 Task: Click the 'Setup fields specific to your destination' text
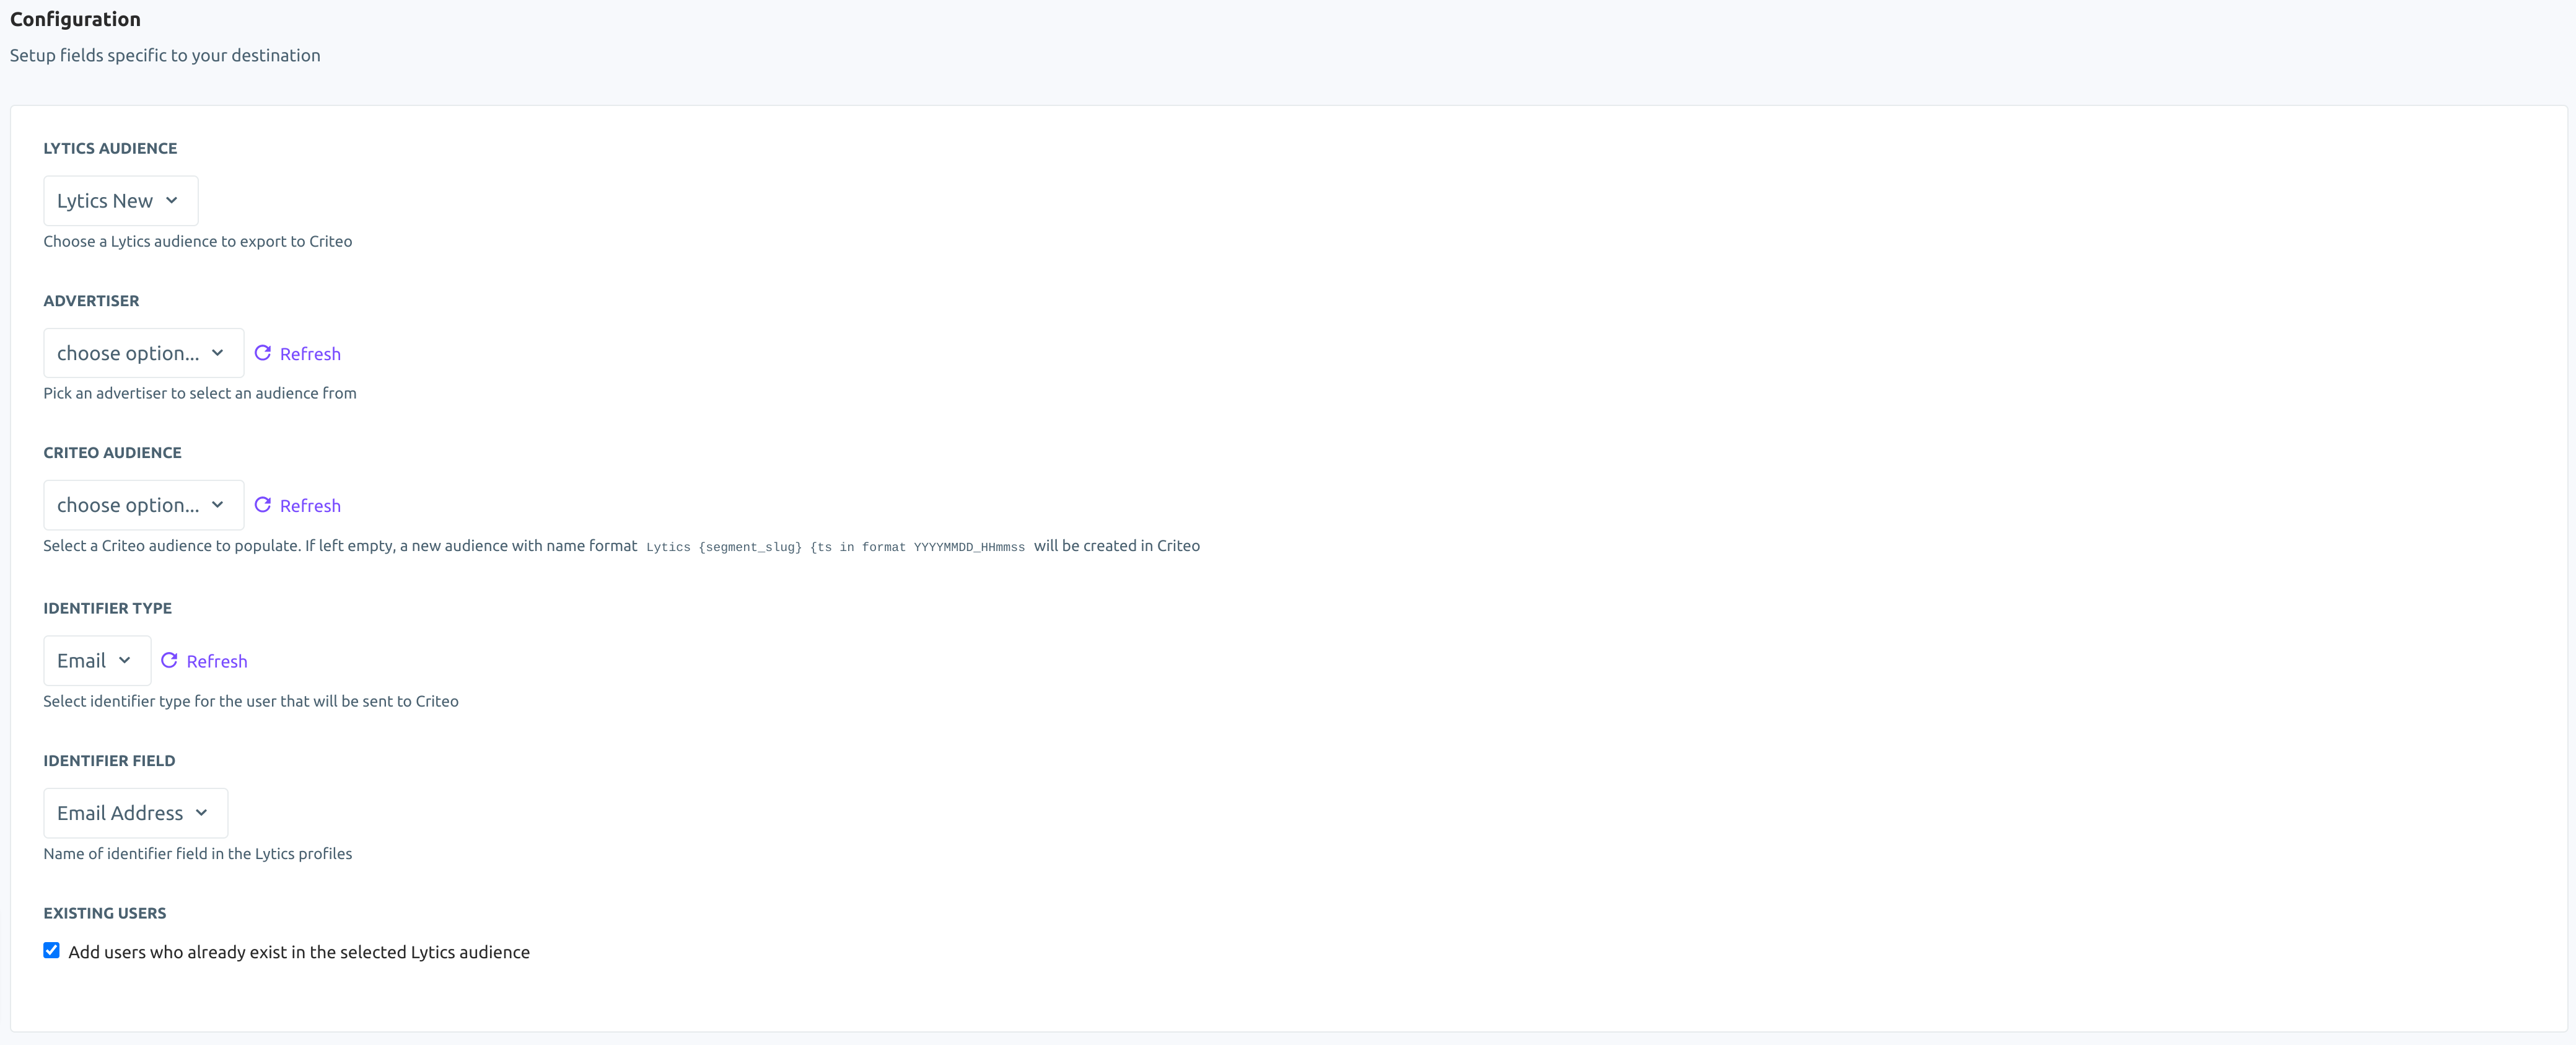click(165, 56)
